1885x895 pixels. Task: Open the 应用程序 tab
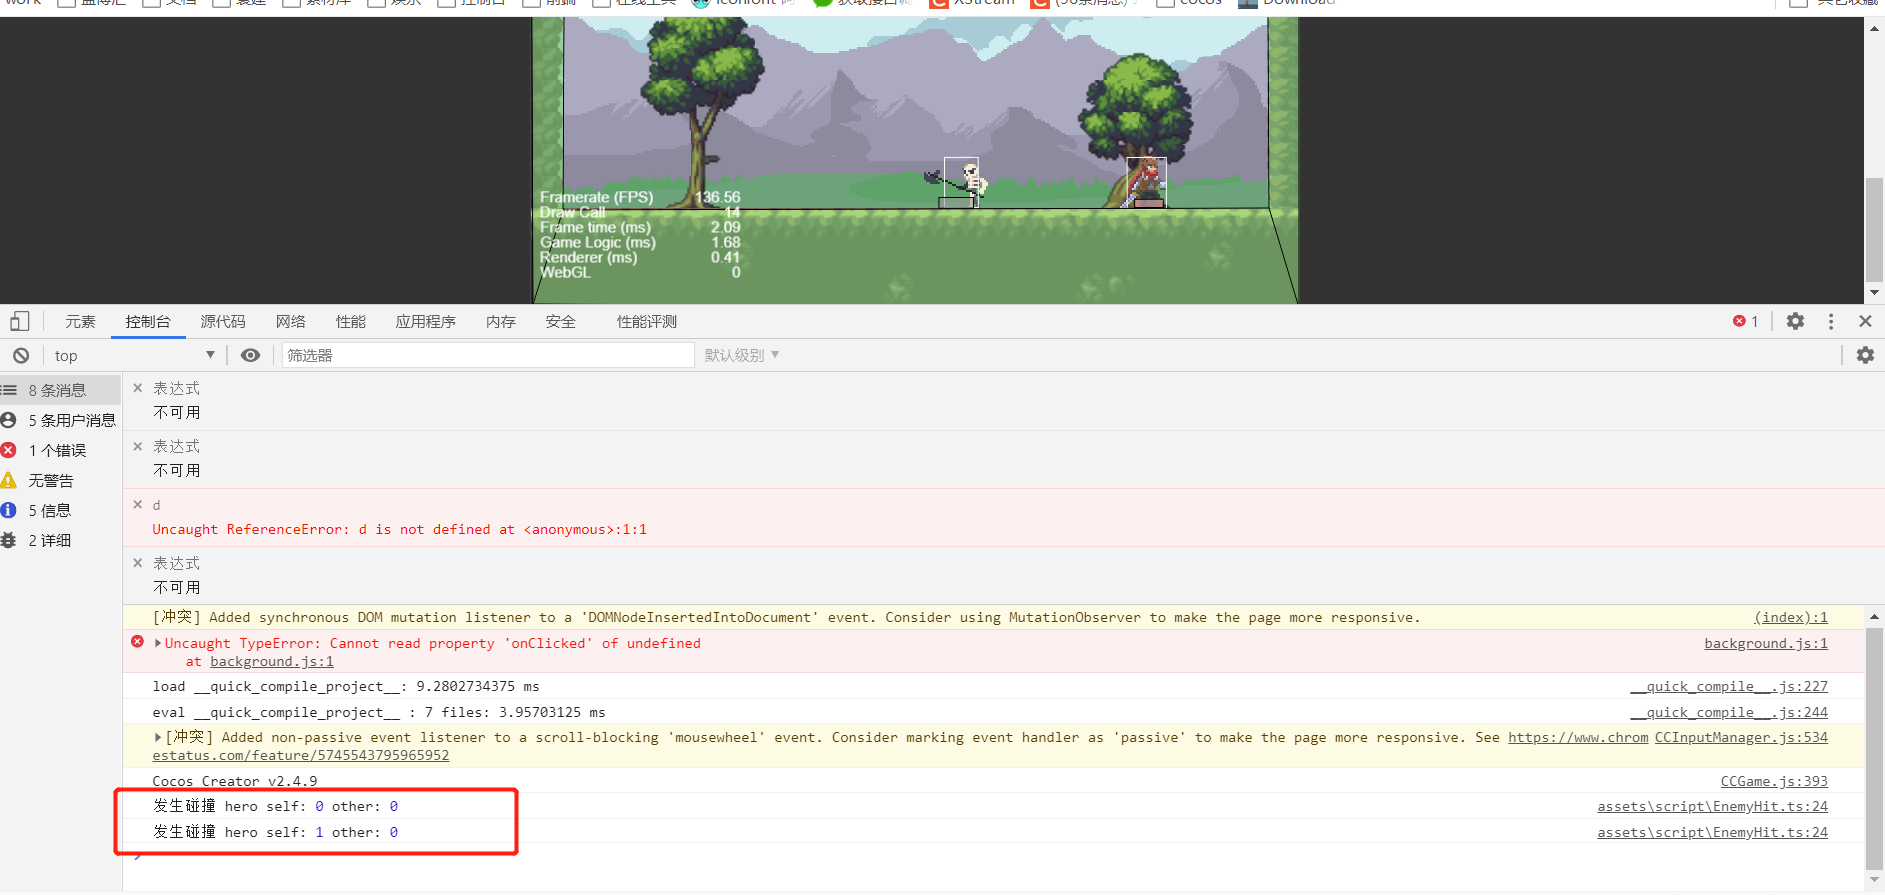coord(426,321)
